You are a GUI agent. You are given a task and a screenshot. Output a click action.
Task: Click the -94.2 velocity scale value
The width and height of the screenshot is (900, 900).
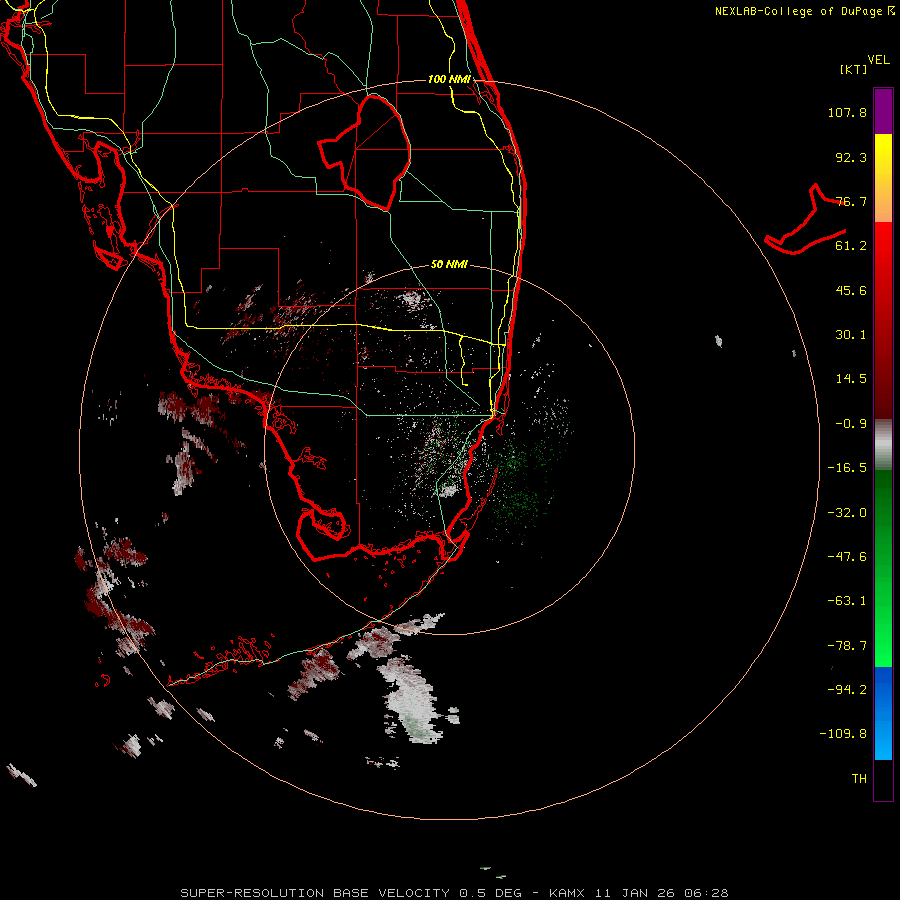tap(847, 689)
